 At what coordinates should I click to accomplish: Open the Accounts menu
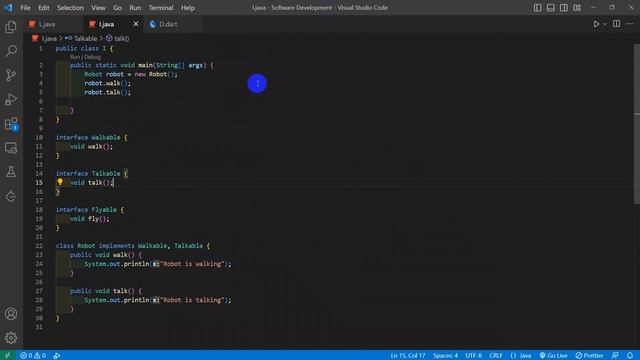point(11,314)
